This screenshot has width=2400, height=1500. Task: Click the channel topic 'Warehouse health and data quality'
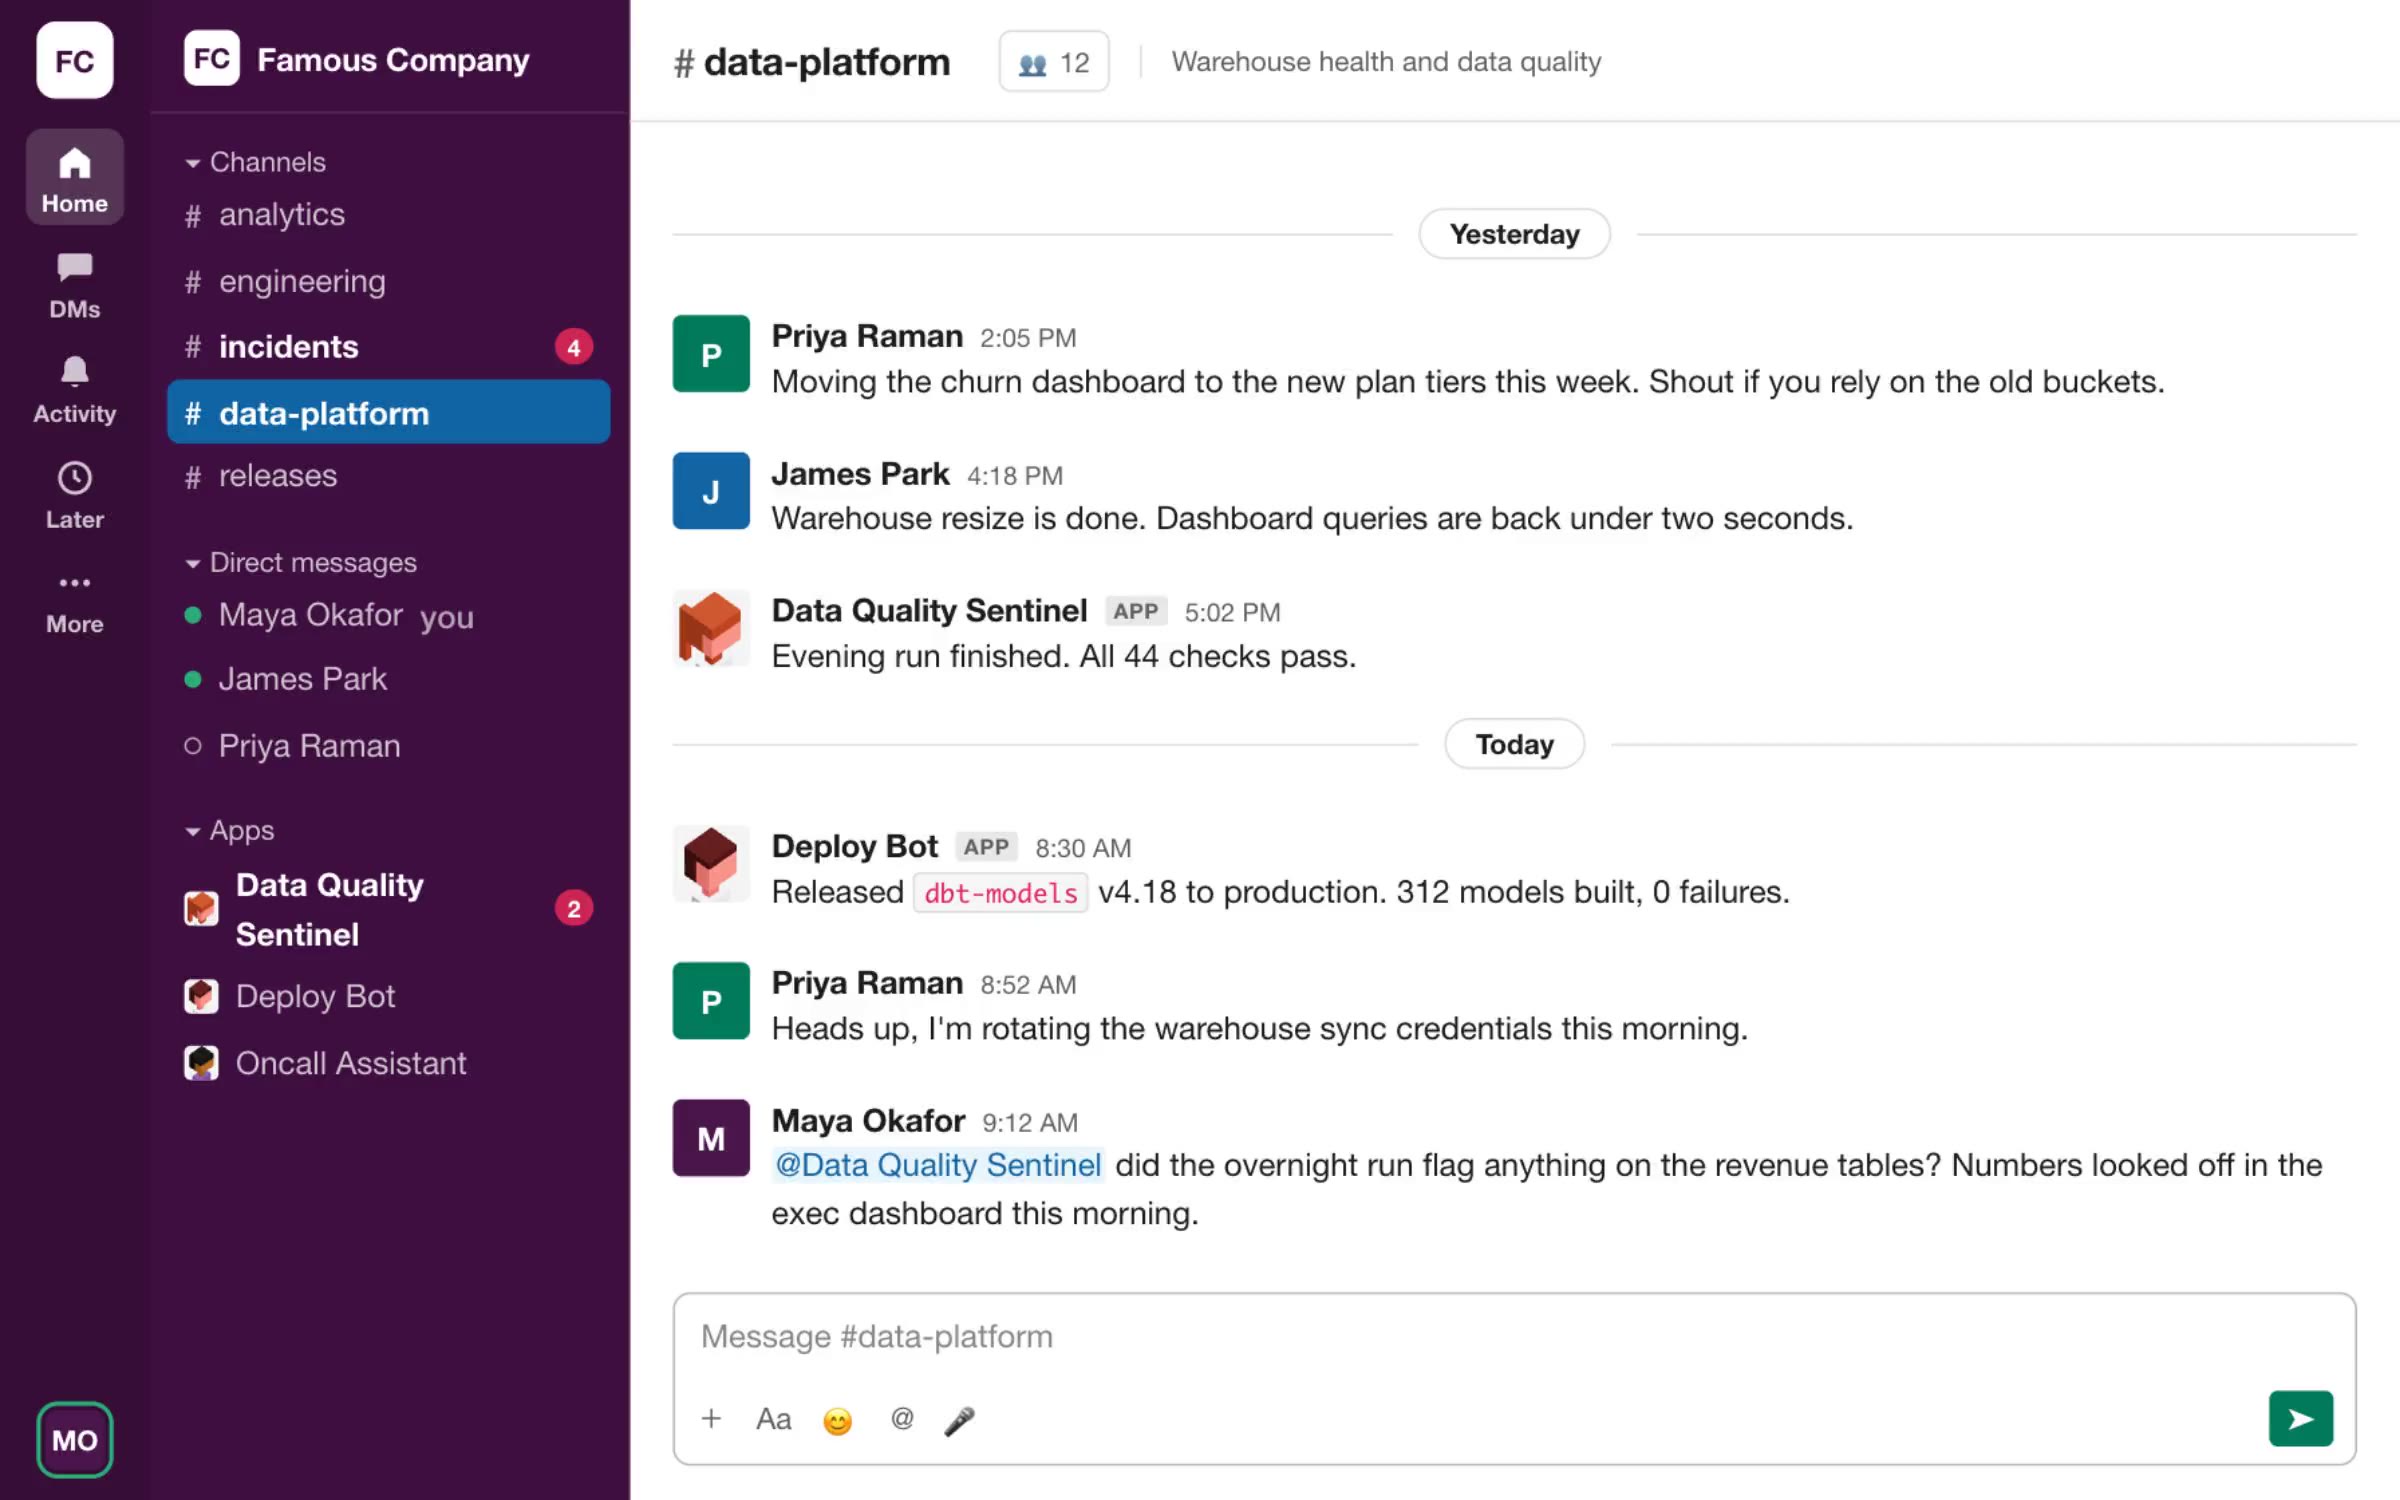pyautogui.click(x=1386, y=62)
